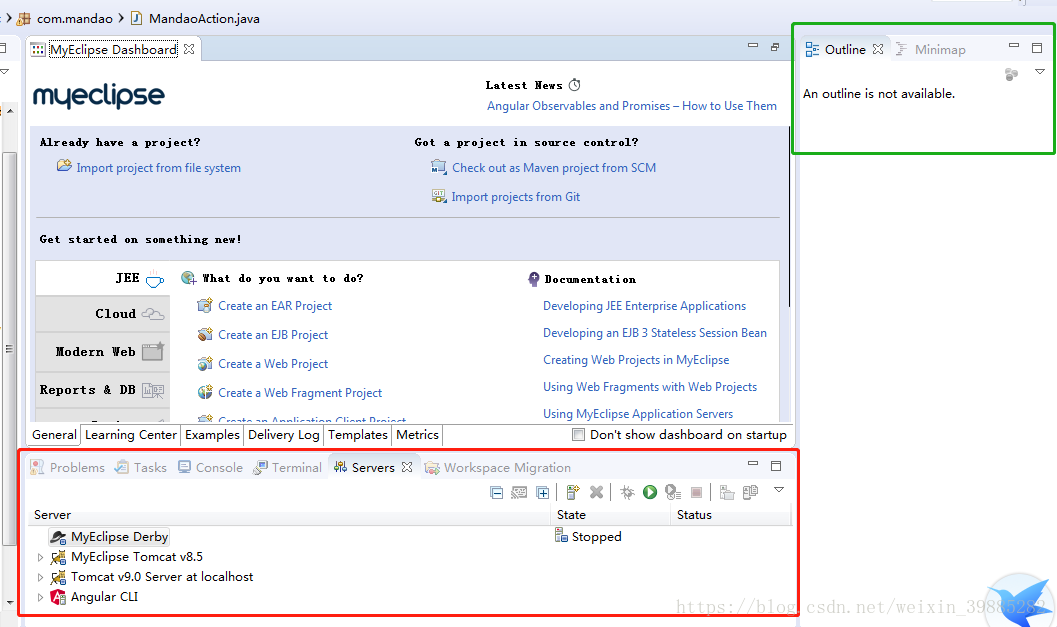Image resolution: width=1057 pixels, height=627 pixels.
Task: Click the connectors icon in Servers toolbar
Action: click(x=519, y=493)
